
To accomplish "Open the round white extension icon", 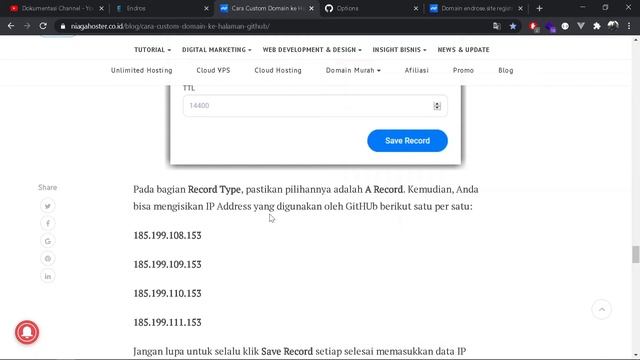I will (565, 26).
